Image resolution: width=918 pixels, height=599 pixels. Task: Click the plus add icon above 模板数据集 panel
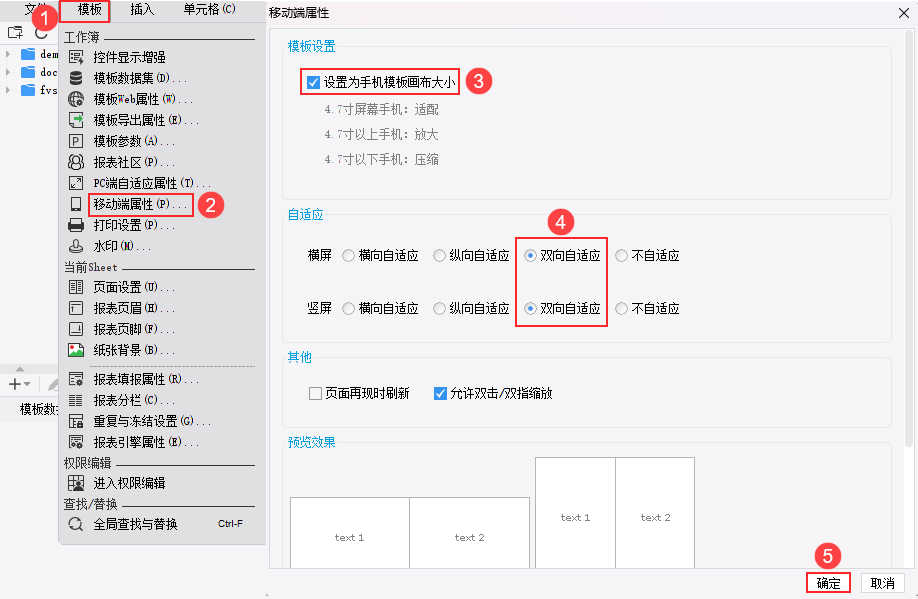[x=15, y=384]
